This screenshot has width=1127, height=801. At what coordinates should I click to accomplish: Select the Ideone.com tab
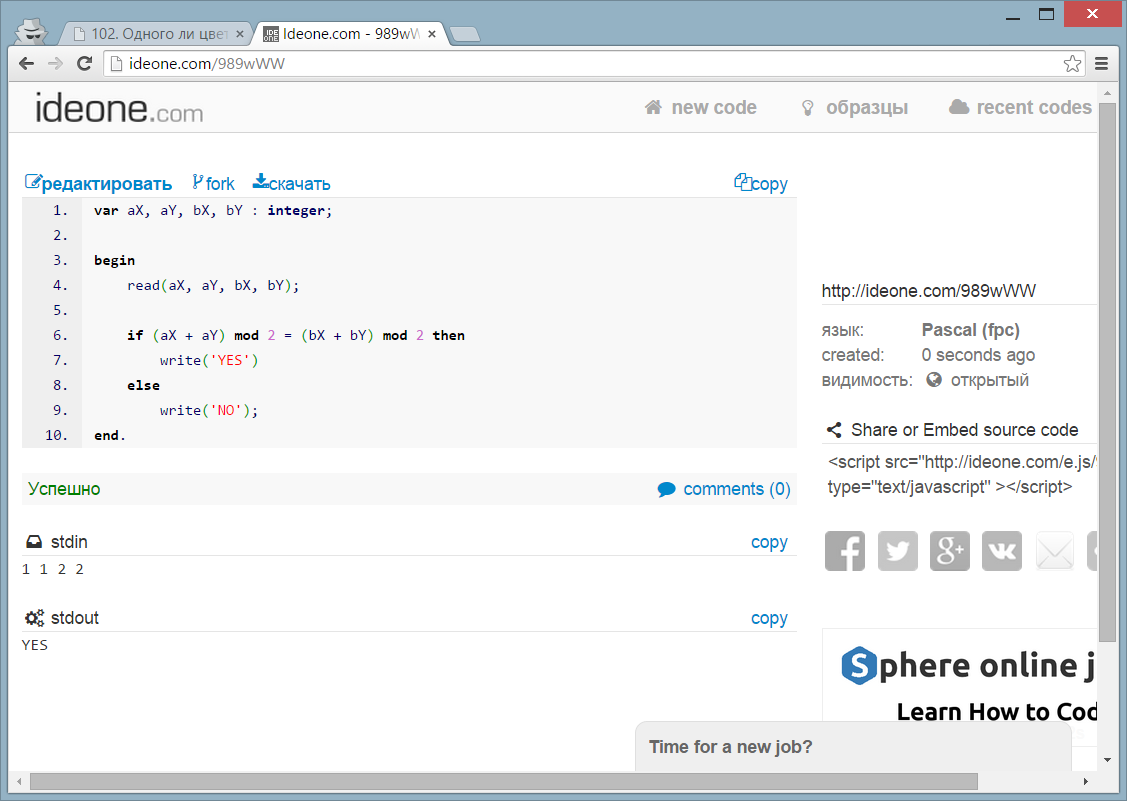click(x=350, y=34)
